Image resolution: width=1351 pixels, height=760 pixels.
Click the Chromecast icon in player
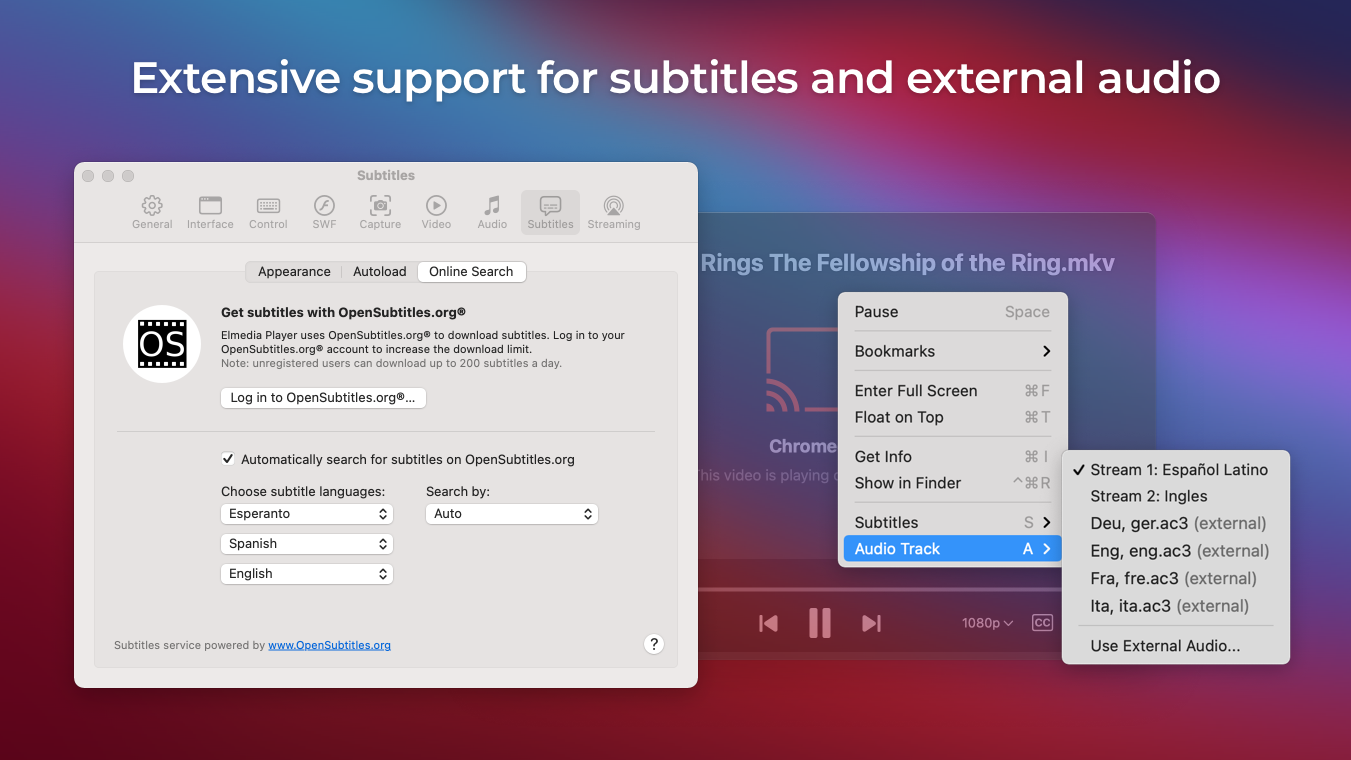[x=802, y=370]
